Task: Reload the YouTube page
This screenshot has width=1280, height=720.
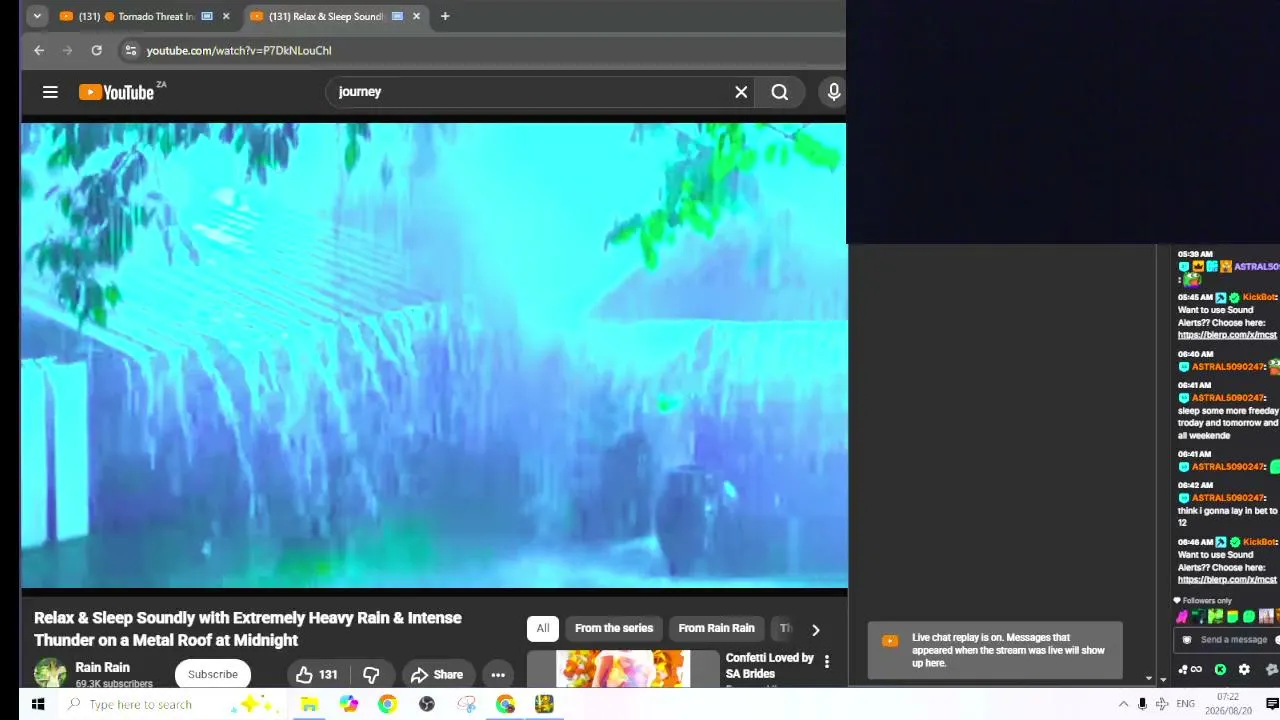Action: coord(96,50)
